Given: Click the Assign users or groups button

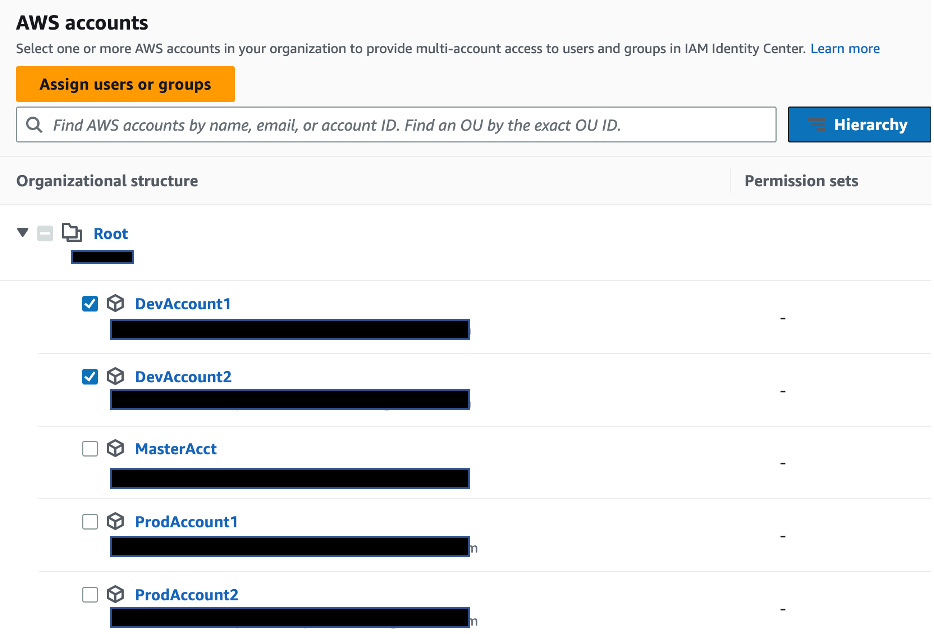Looking at the screenshot, I should click(x=125, y=84).
